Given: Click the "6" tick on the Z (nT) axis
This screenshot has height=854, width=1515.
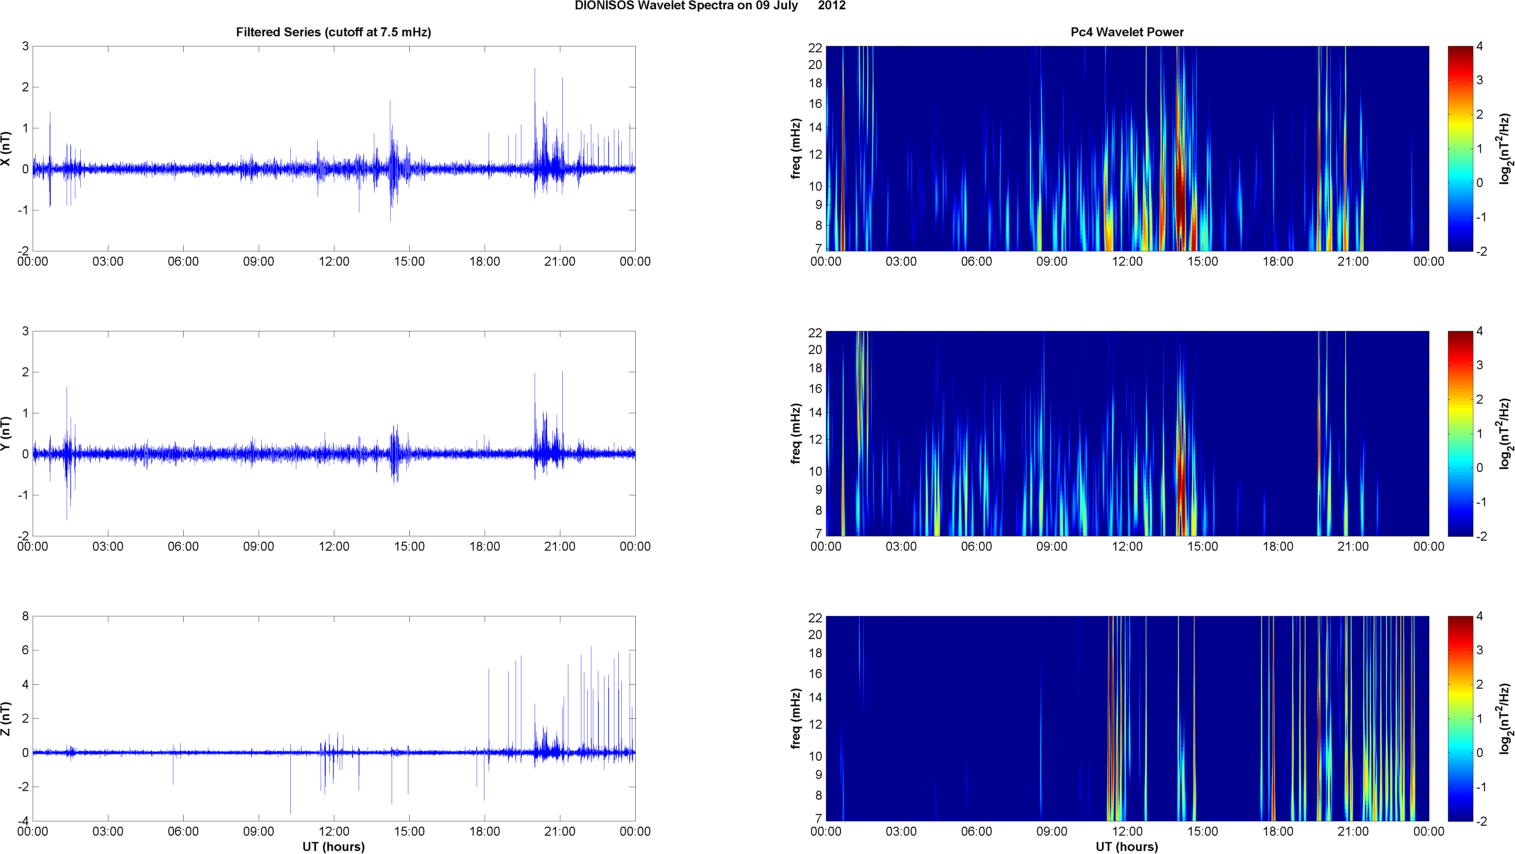Looking at the screenshot, I should pyautogui.click(x=25, y=651).
